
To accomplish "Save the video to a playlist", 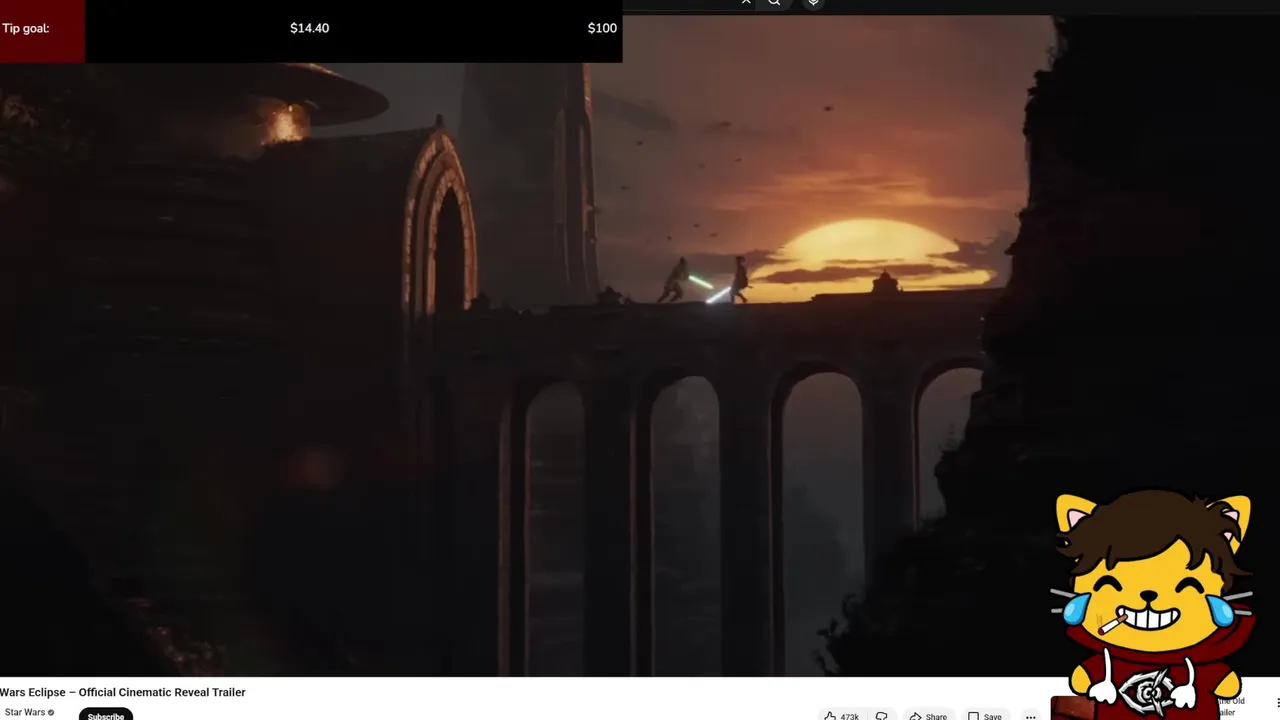I will tap(984, 716).
